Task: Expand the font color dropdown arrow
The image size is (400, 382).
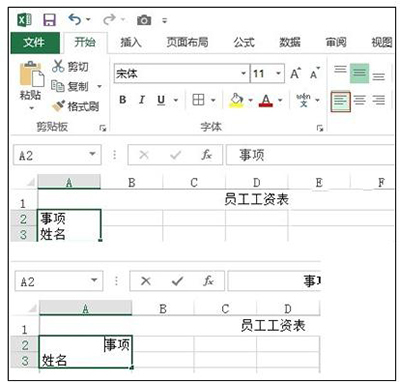Action: pyautogui.click(x=280, y=100)
